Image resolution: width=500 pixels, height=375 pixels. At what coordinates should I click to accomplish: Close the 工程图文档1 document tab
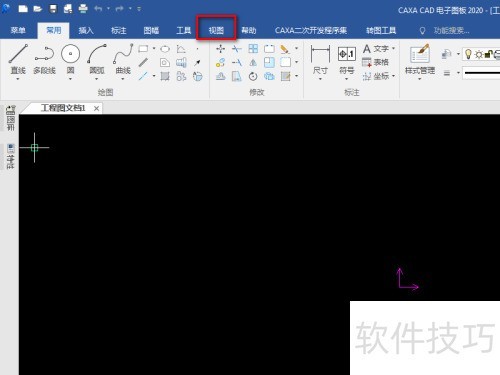96,108
